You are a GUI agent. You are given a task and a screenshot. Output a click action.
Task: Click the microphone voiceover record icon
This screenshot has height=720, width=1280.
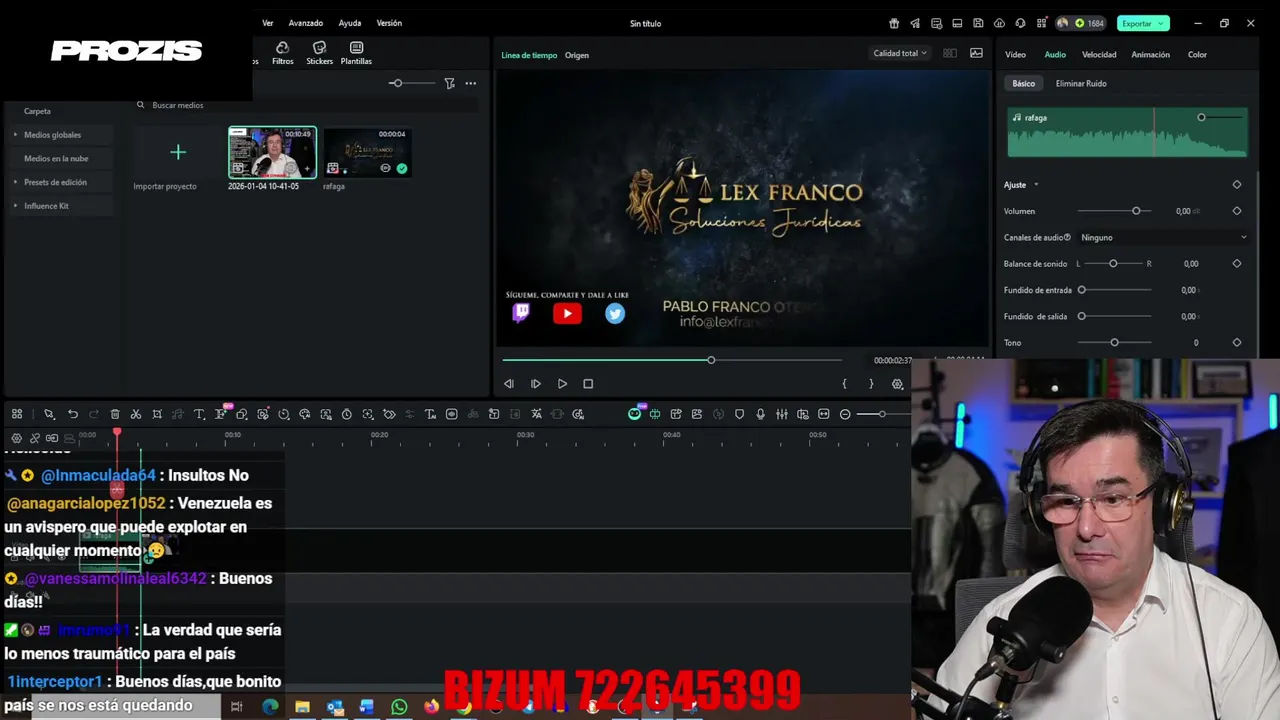[x=760, y=414]
